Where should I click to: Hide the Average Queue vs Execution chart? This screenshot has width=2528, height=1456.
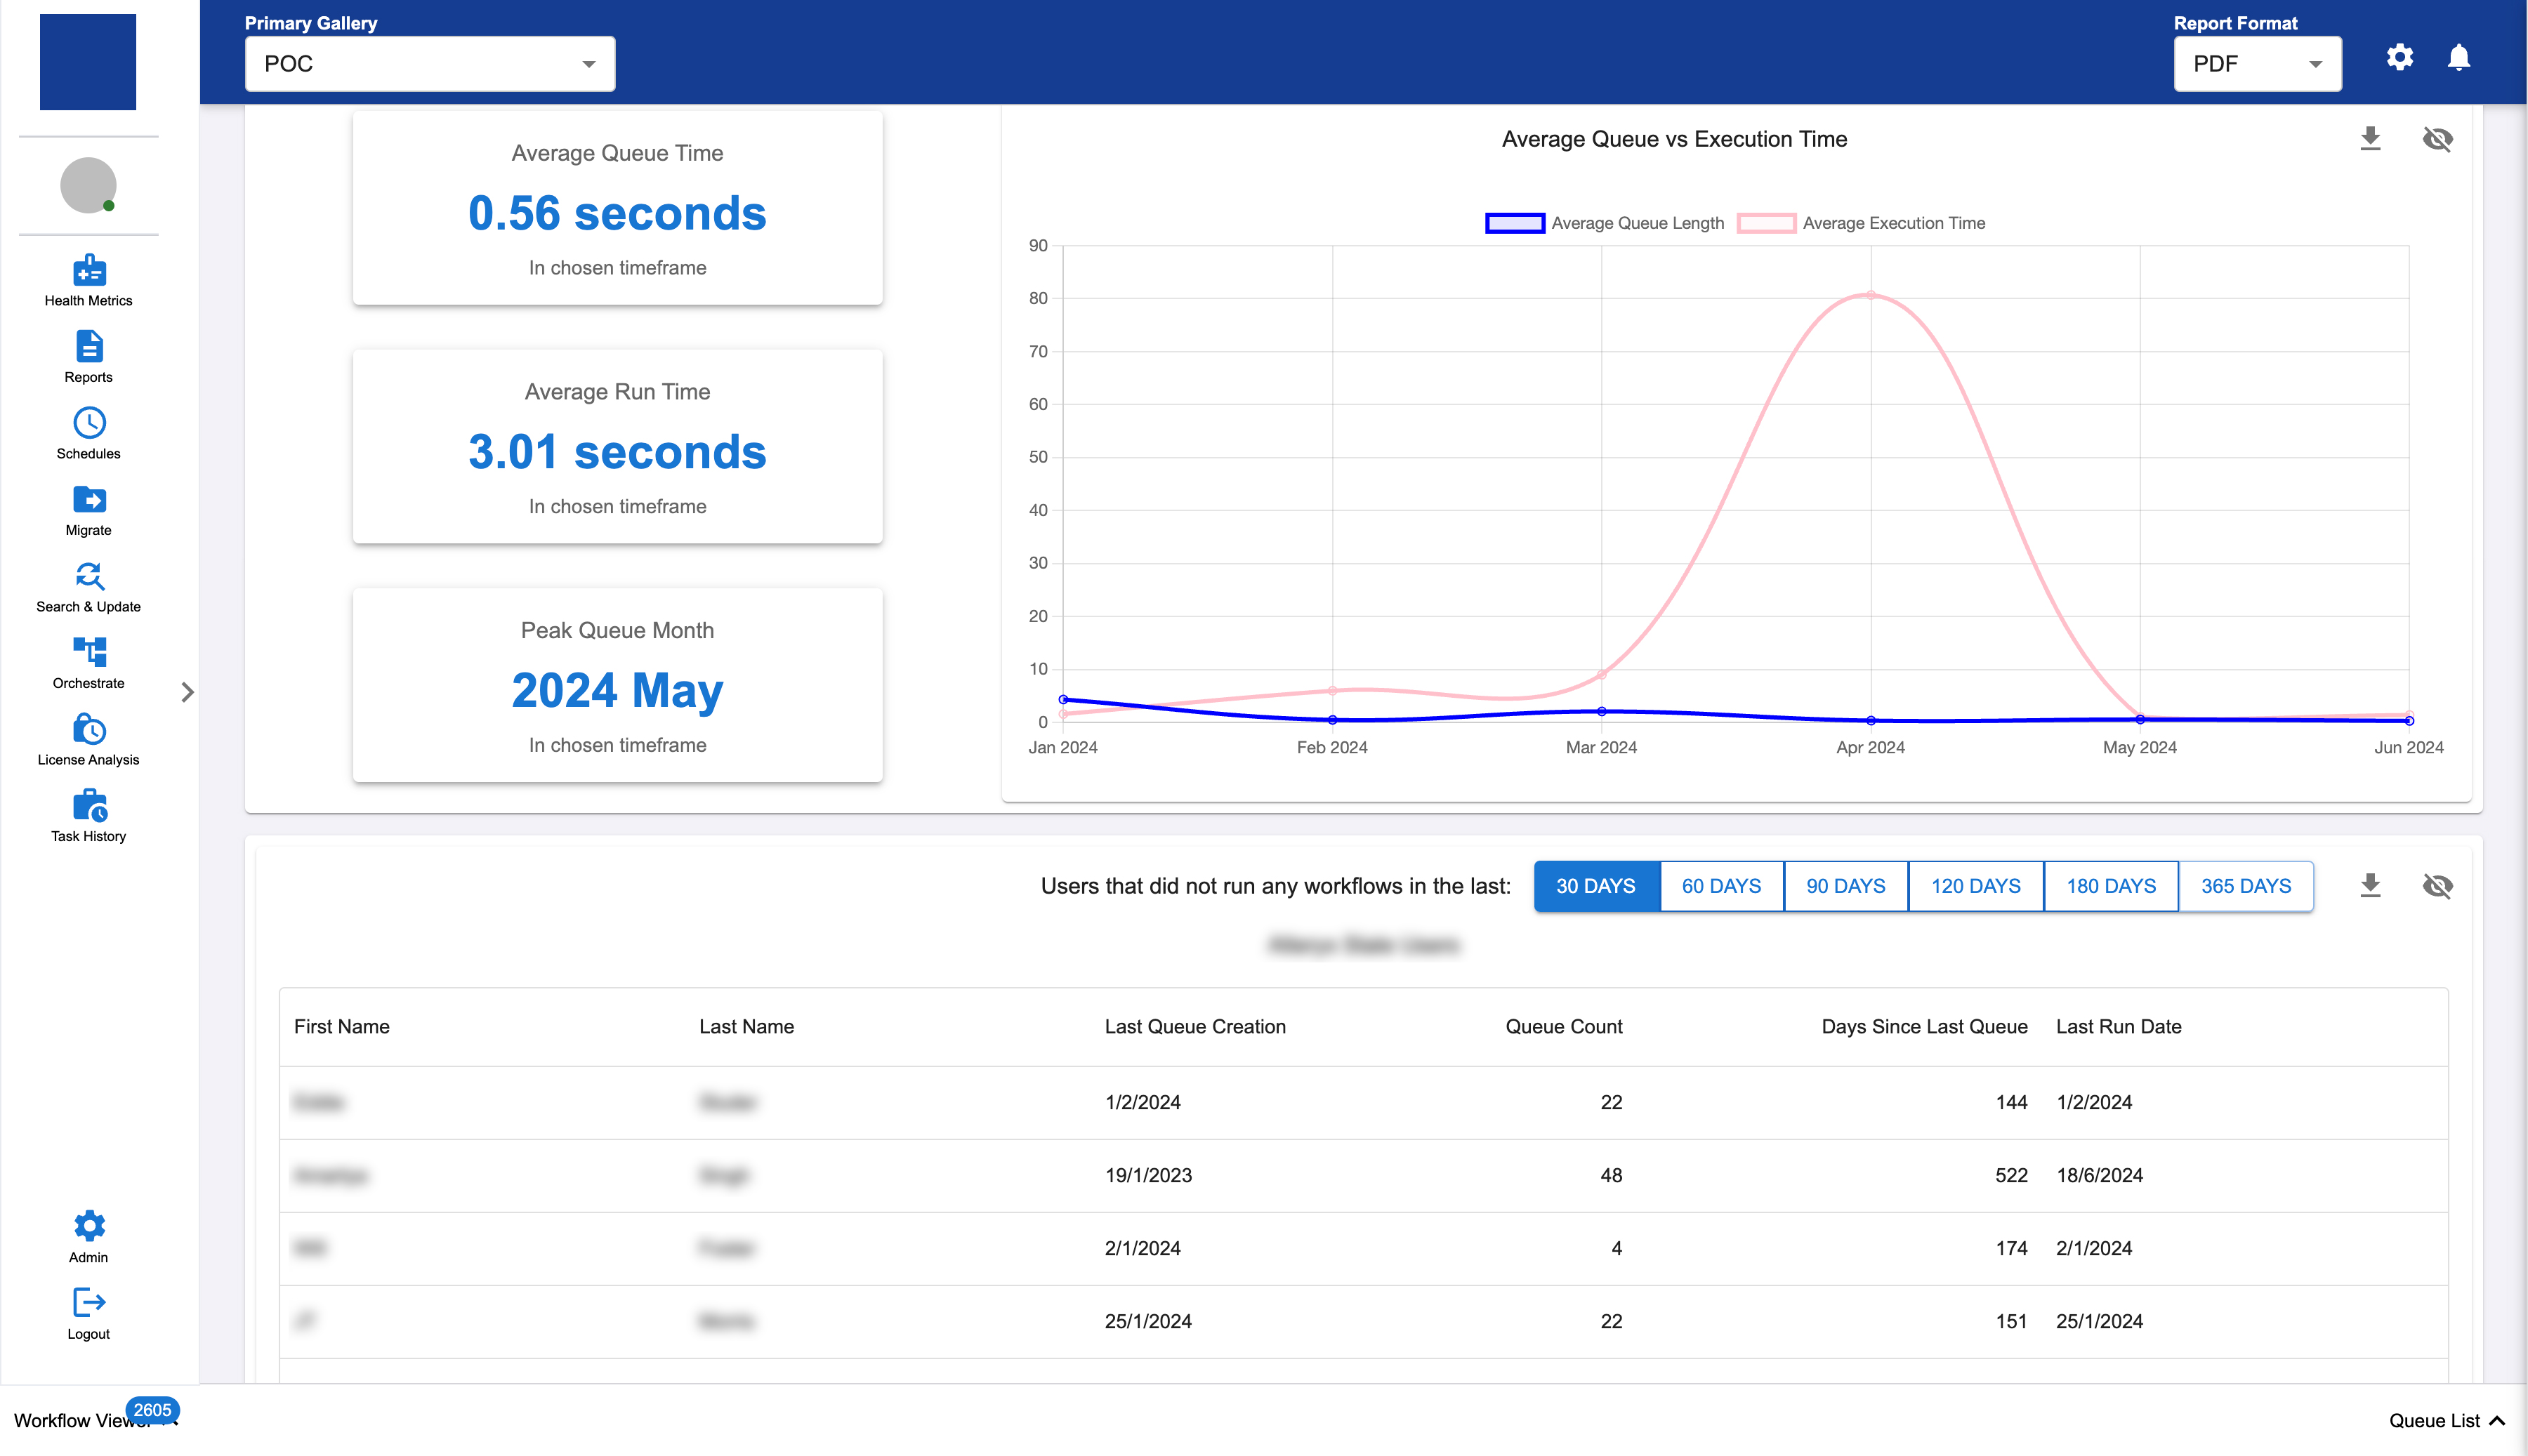tap(2437, 139)
